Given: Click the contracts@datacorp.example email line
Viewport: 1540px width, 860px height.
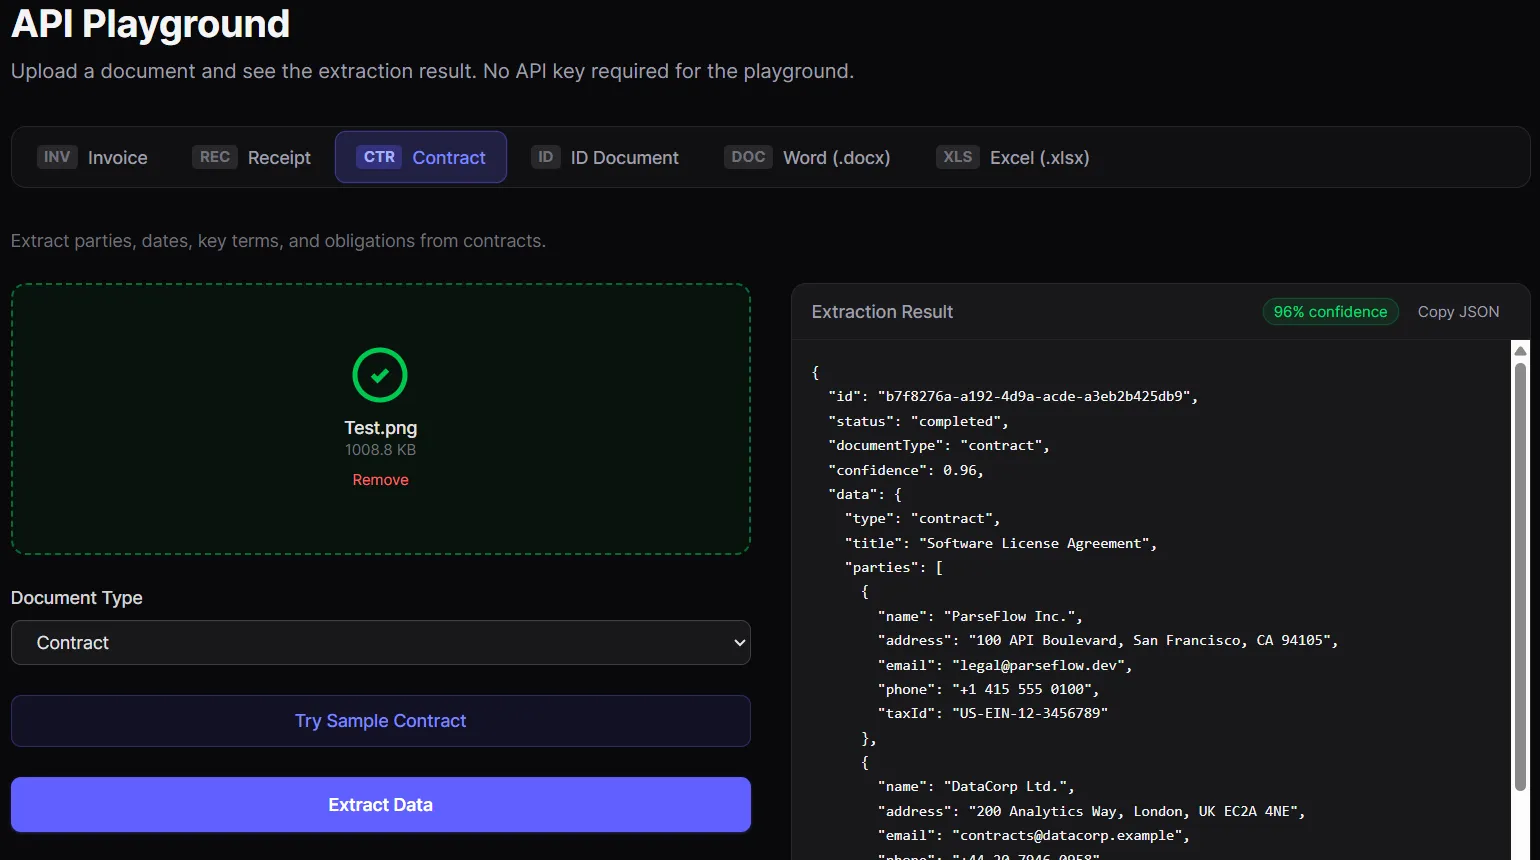Looking at the screenshot, I should [1034, 835].
